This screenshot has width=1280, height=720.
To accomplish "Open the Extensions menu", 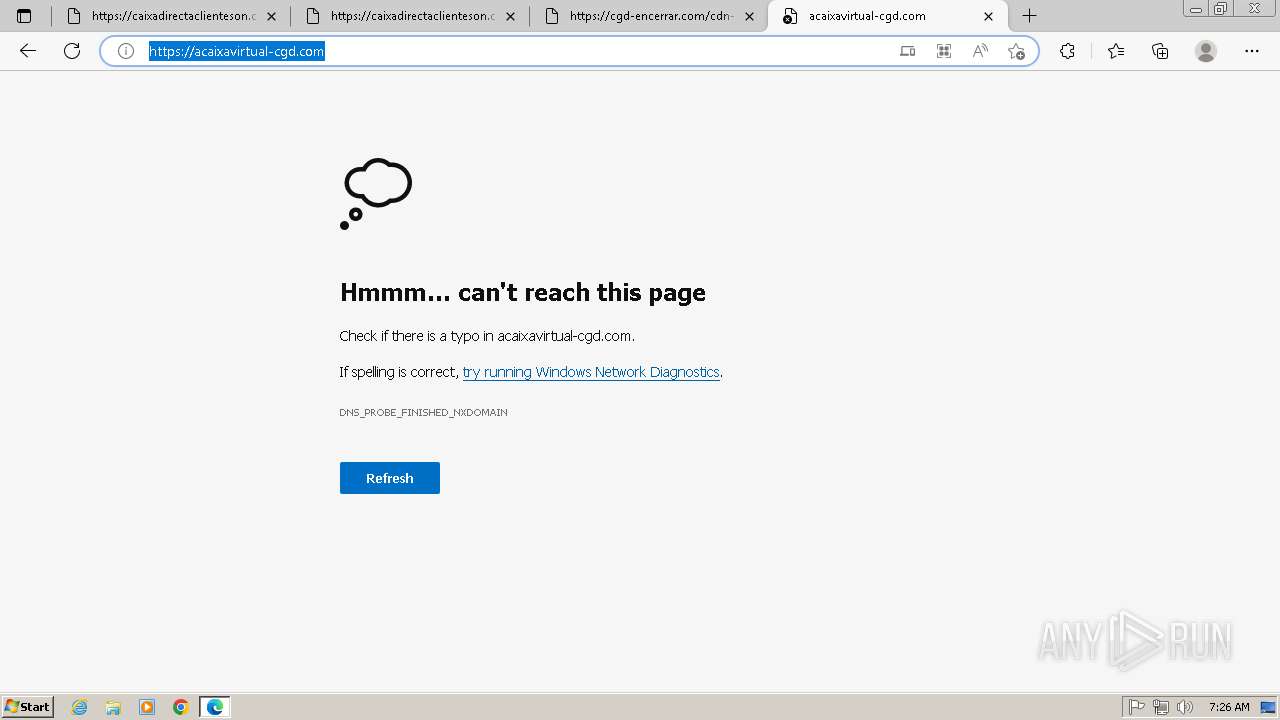I will (x=1067, y=51).
